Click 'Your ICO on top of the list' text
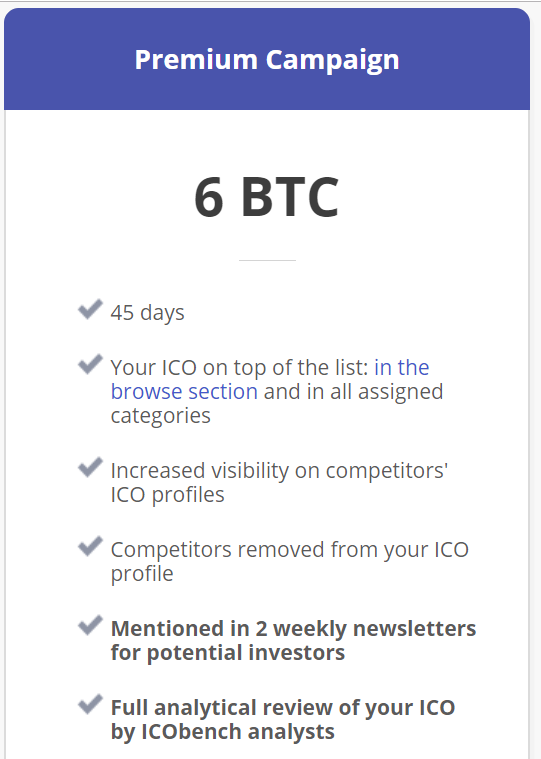The image size is (541, 759). tap(240, 367)
